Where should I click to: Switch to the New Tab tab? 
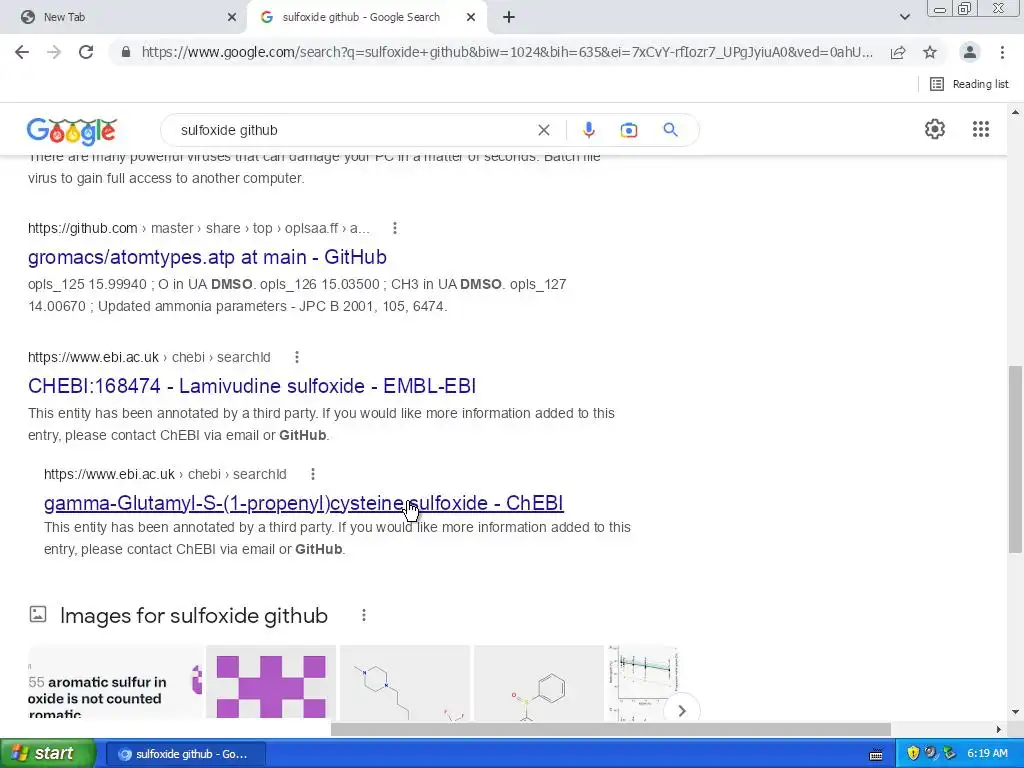coord(124,17)
